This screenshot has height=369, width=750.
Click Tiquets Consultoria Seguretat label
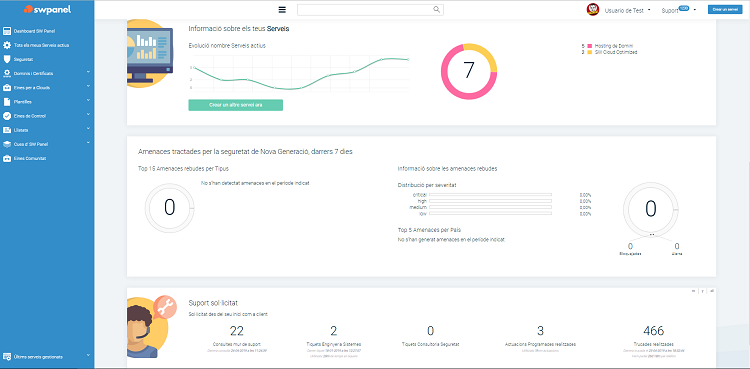(x=430, y=344)
